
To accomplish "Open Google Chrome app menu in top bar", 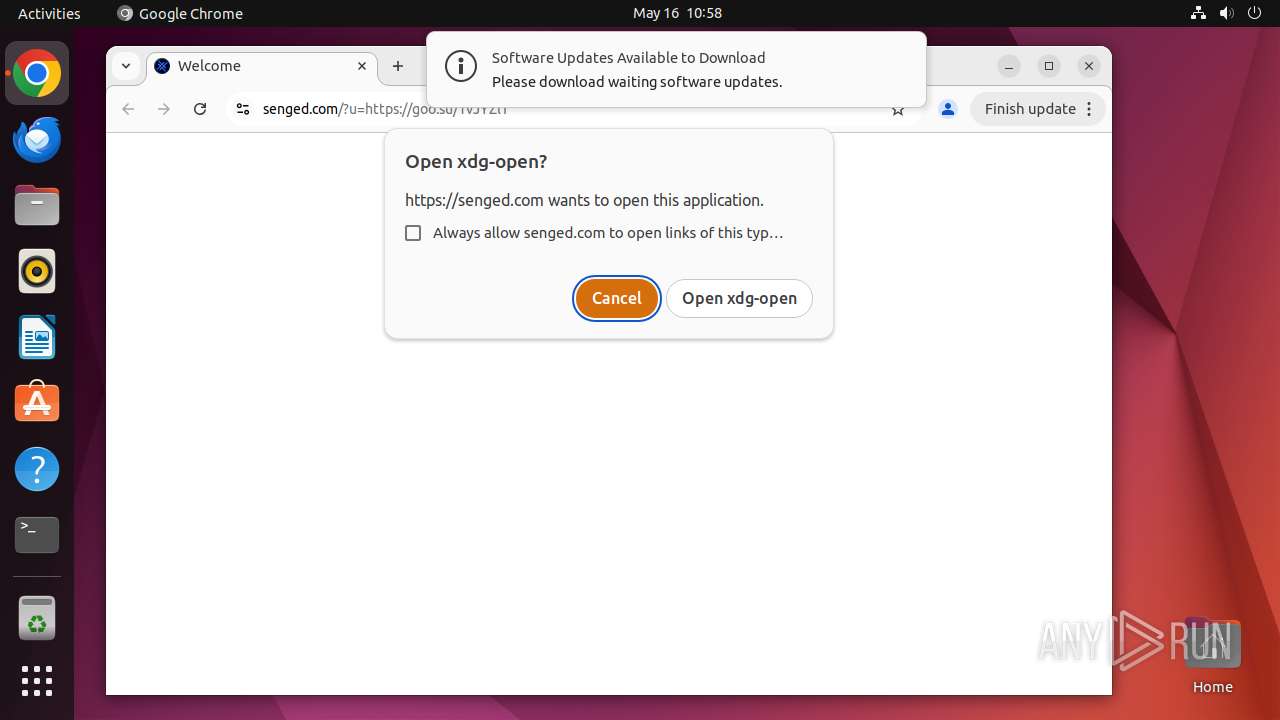I will point(180,13).
